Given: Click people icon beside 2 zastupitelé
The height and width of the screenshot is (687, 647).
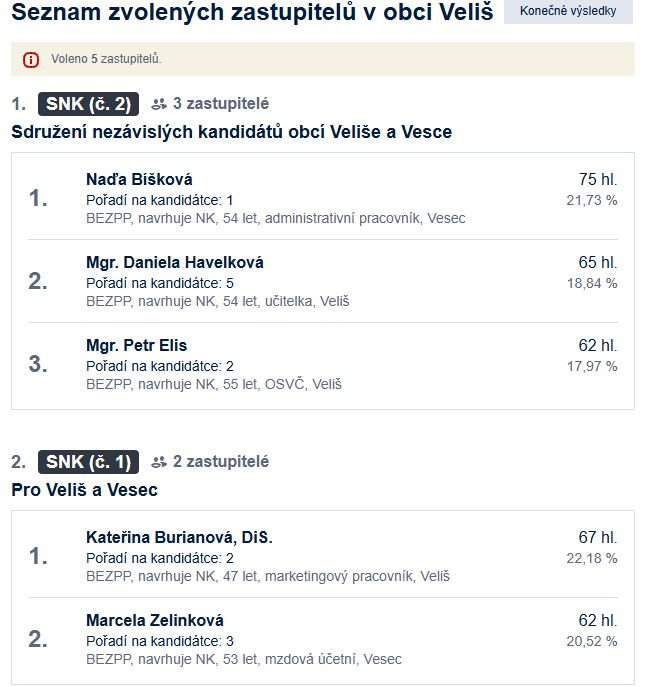Looking at the screenshot, I should (159, 462).
